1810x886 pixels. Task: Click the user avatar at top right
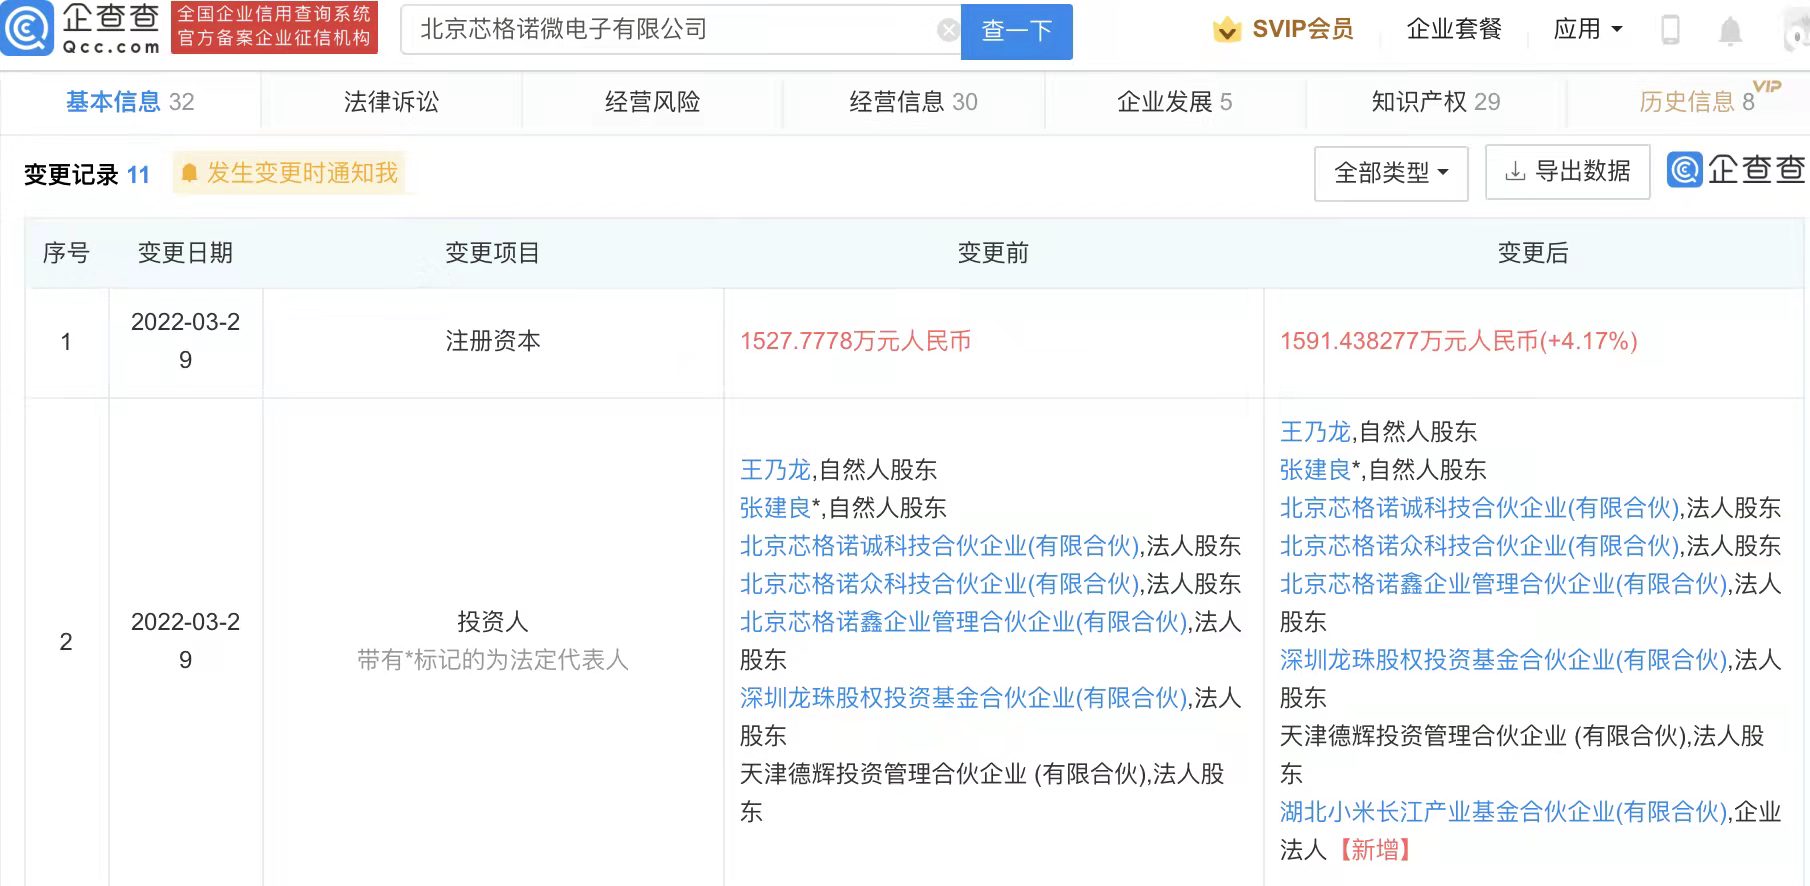coord(1797,30)
